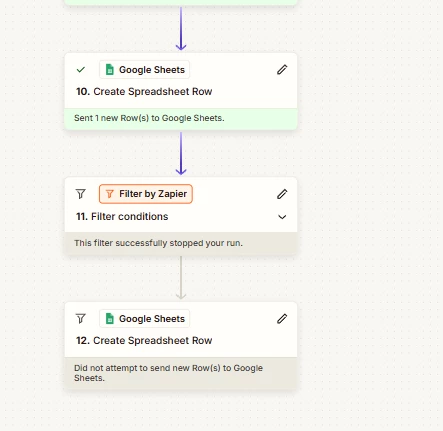The width and height of the screenshot is (443, 431).
Task: Click the green checkmark status on step 10
Action: [81, 70]
